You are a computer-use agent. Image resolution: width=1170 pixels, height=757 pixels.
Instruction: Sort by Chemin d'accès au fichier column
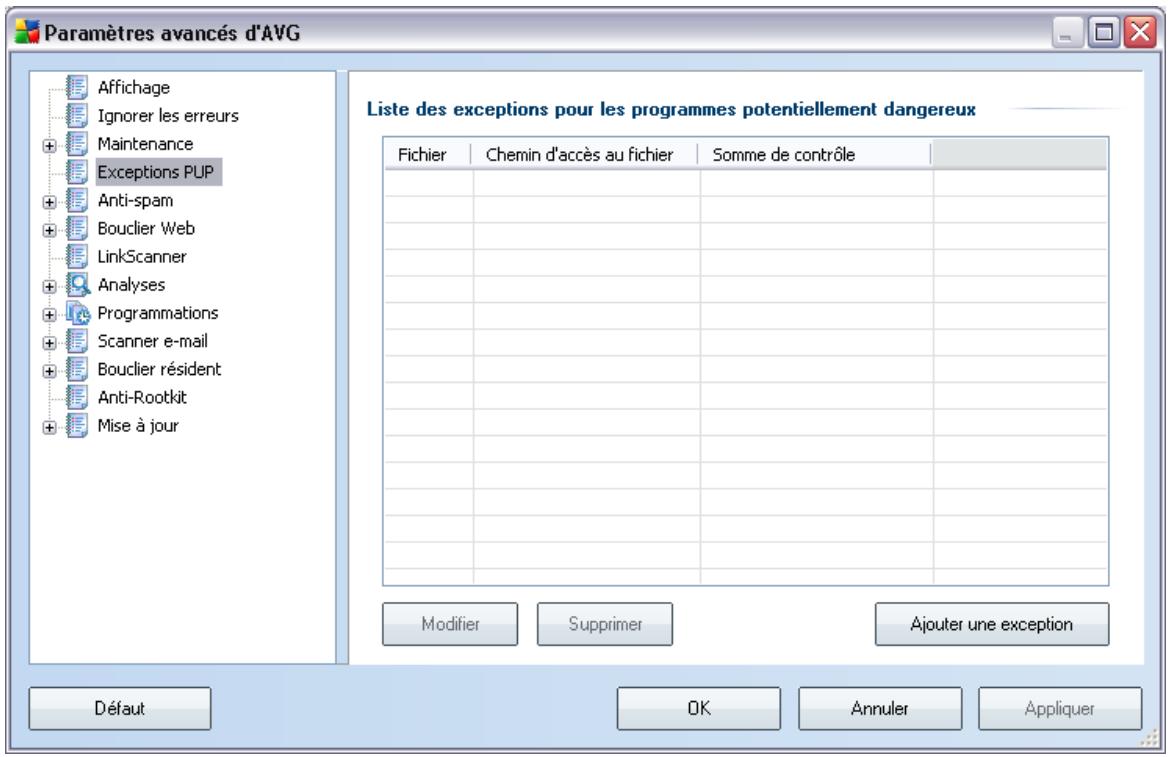pos(584,154)
